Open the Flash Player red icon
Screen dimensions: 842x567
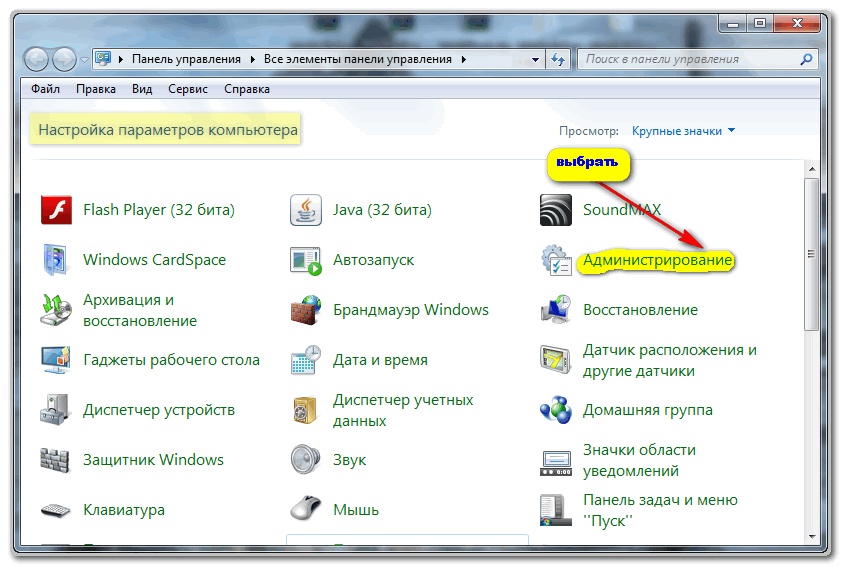(x=56, y=210)
